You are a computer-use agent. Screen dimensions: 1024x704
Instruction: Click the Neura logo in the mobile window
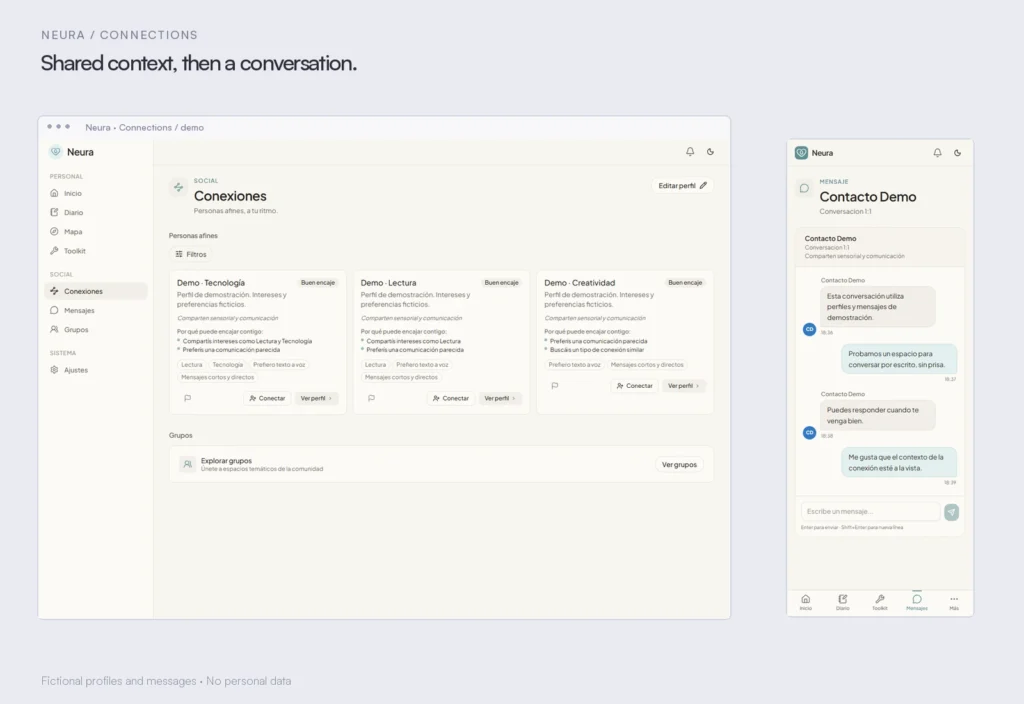pos(801,153)
